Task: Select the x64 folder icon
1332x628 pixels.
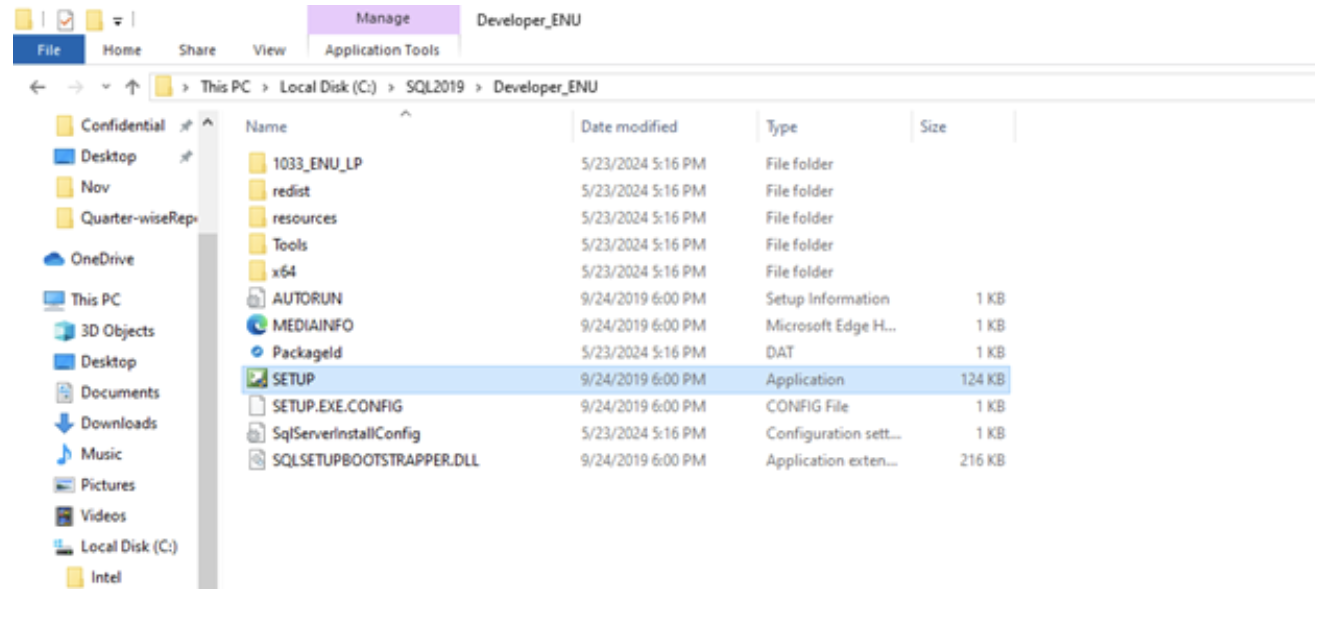Action: 256,272
